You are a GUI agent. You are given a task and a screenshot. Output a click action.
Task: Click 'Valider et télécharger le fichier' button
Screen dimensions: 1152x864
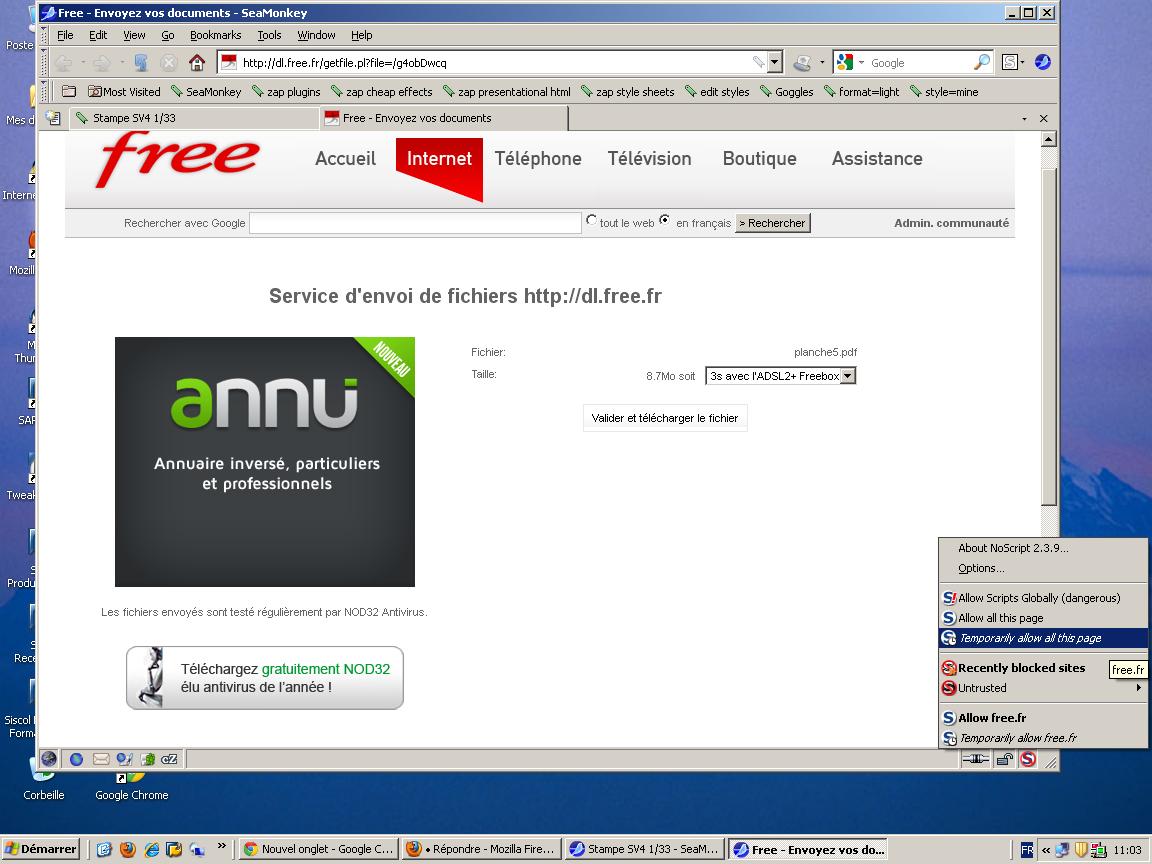665,418
